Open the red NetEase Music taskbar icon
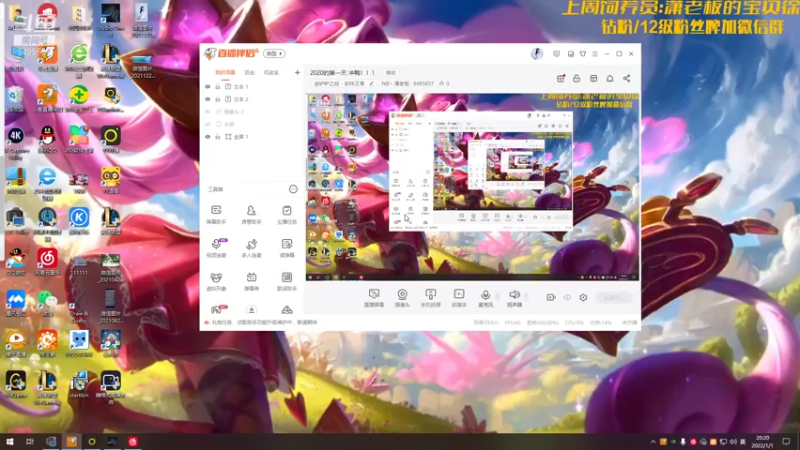Screen dimensions: 800x450 (133, 441)
